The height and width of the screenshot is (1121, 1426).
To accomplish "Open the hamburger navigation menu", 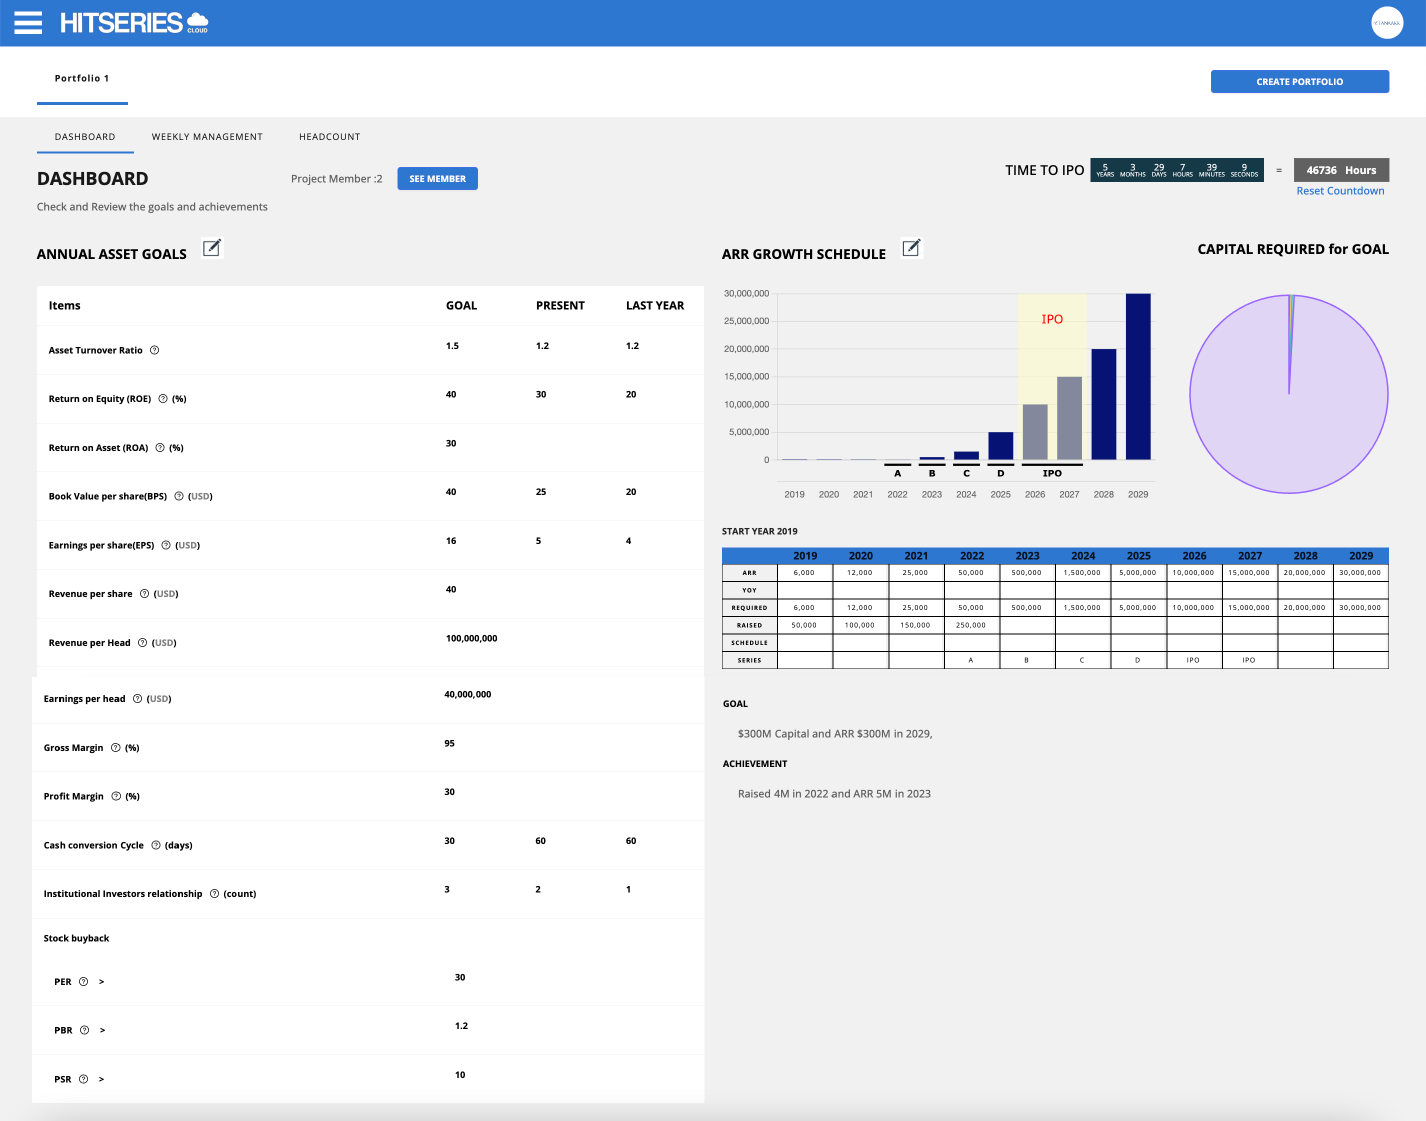I will click(27, 22).
